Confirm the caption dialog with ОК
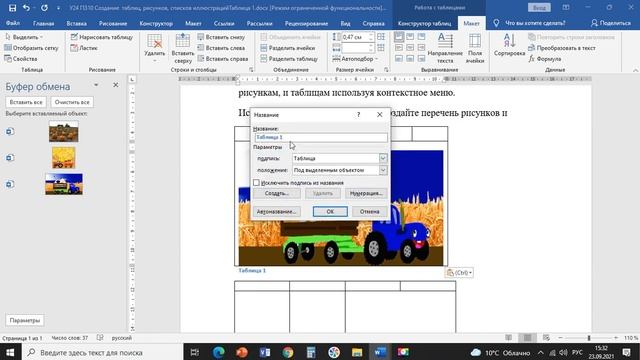Screen dimensions: 640x360 coord(330,211)
